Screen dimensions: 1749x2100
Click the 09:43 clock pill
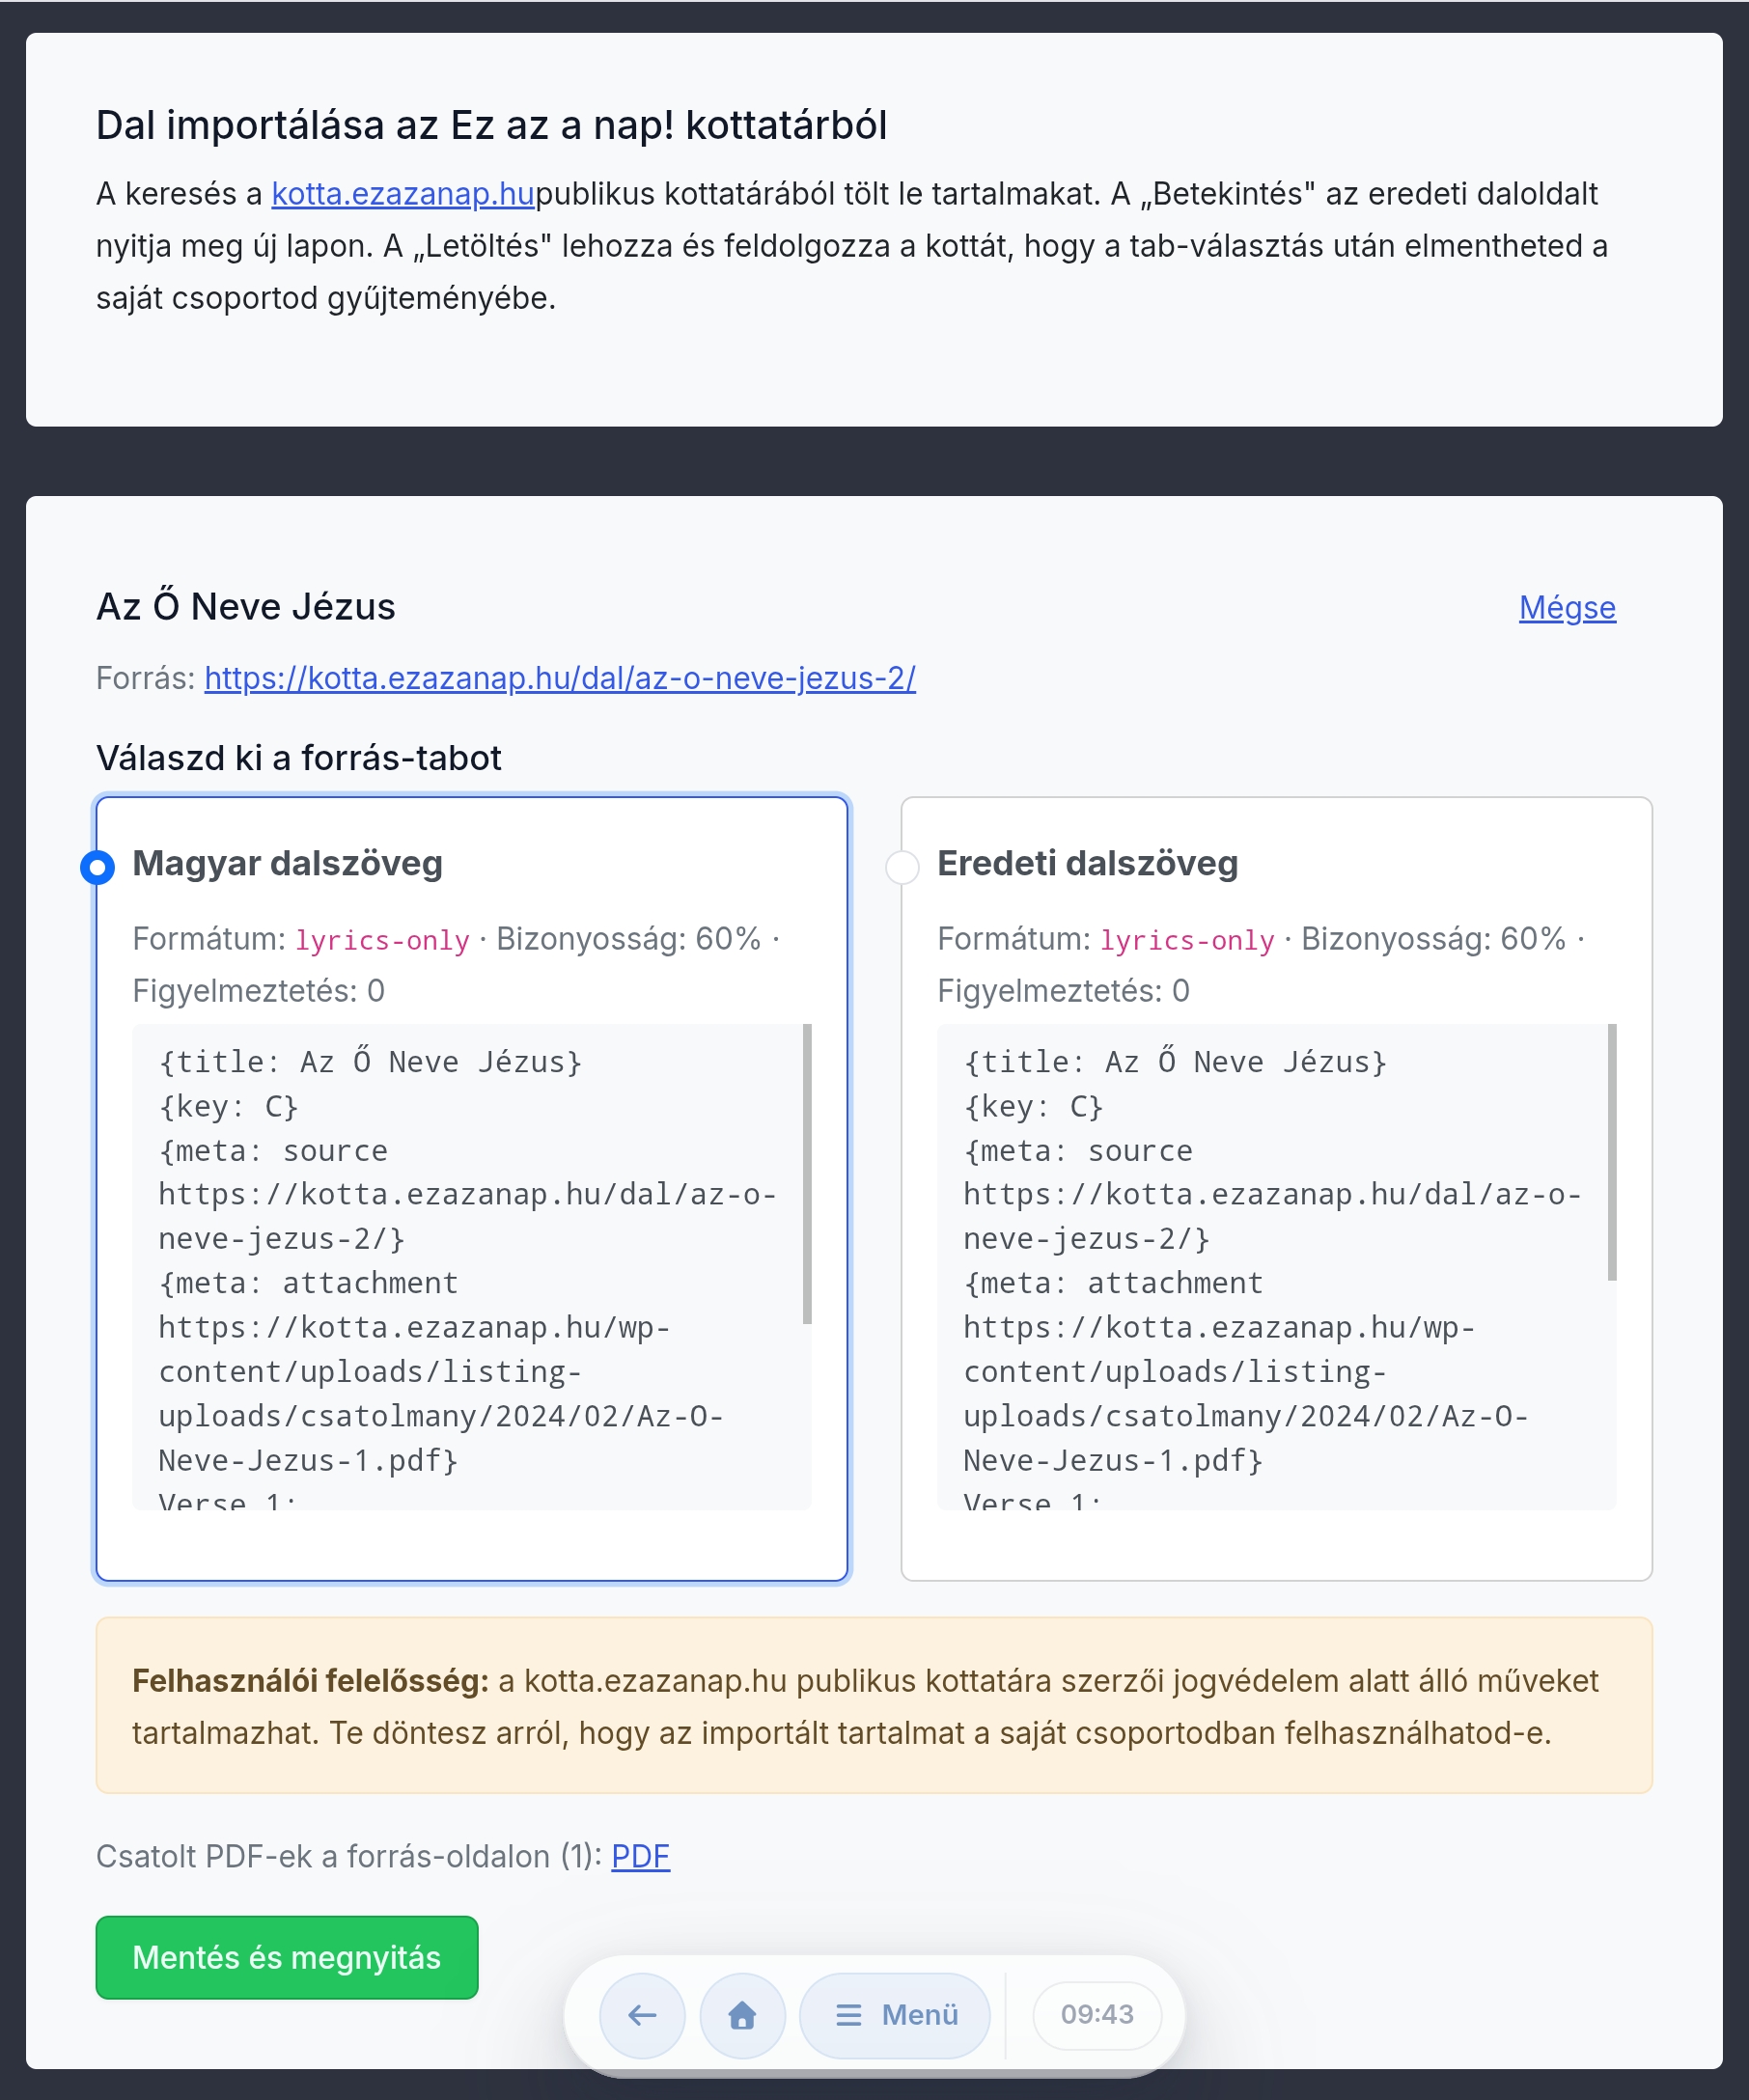1097,2014
